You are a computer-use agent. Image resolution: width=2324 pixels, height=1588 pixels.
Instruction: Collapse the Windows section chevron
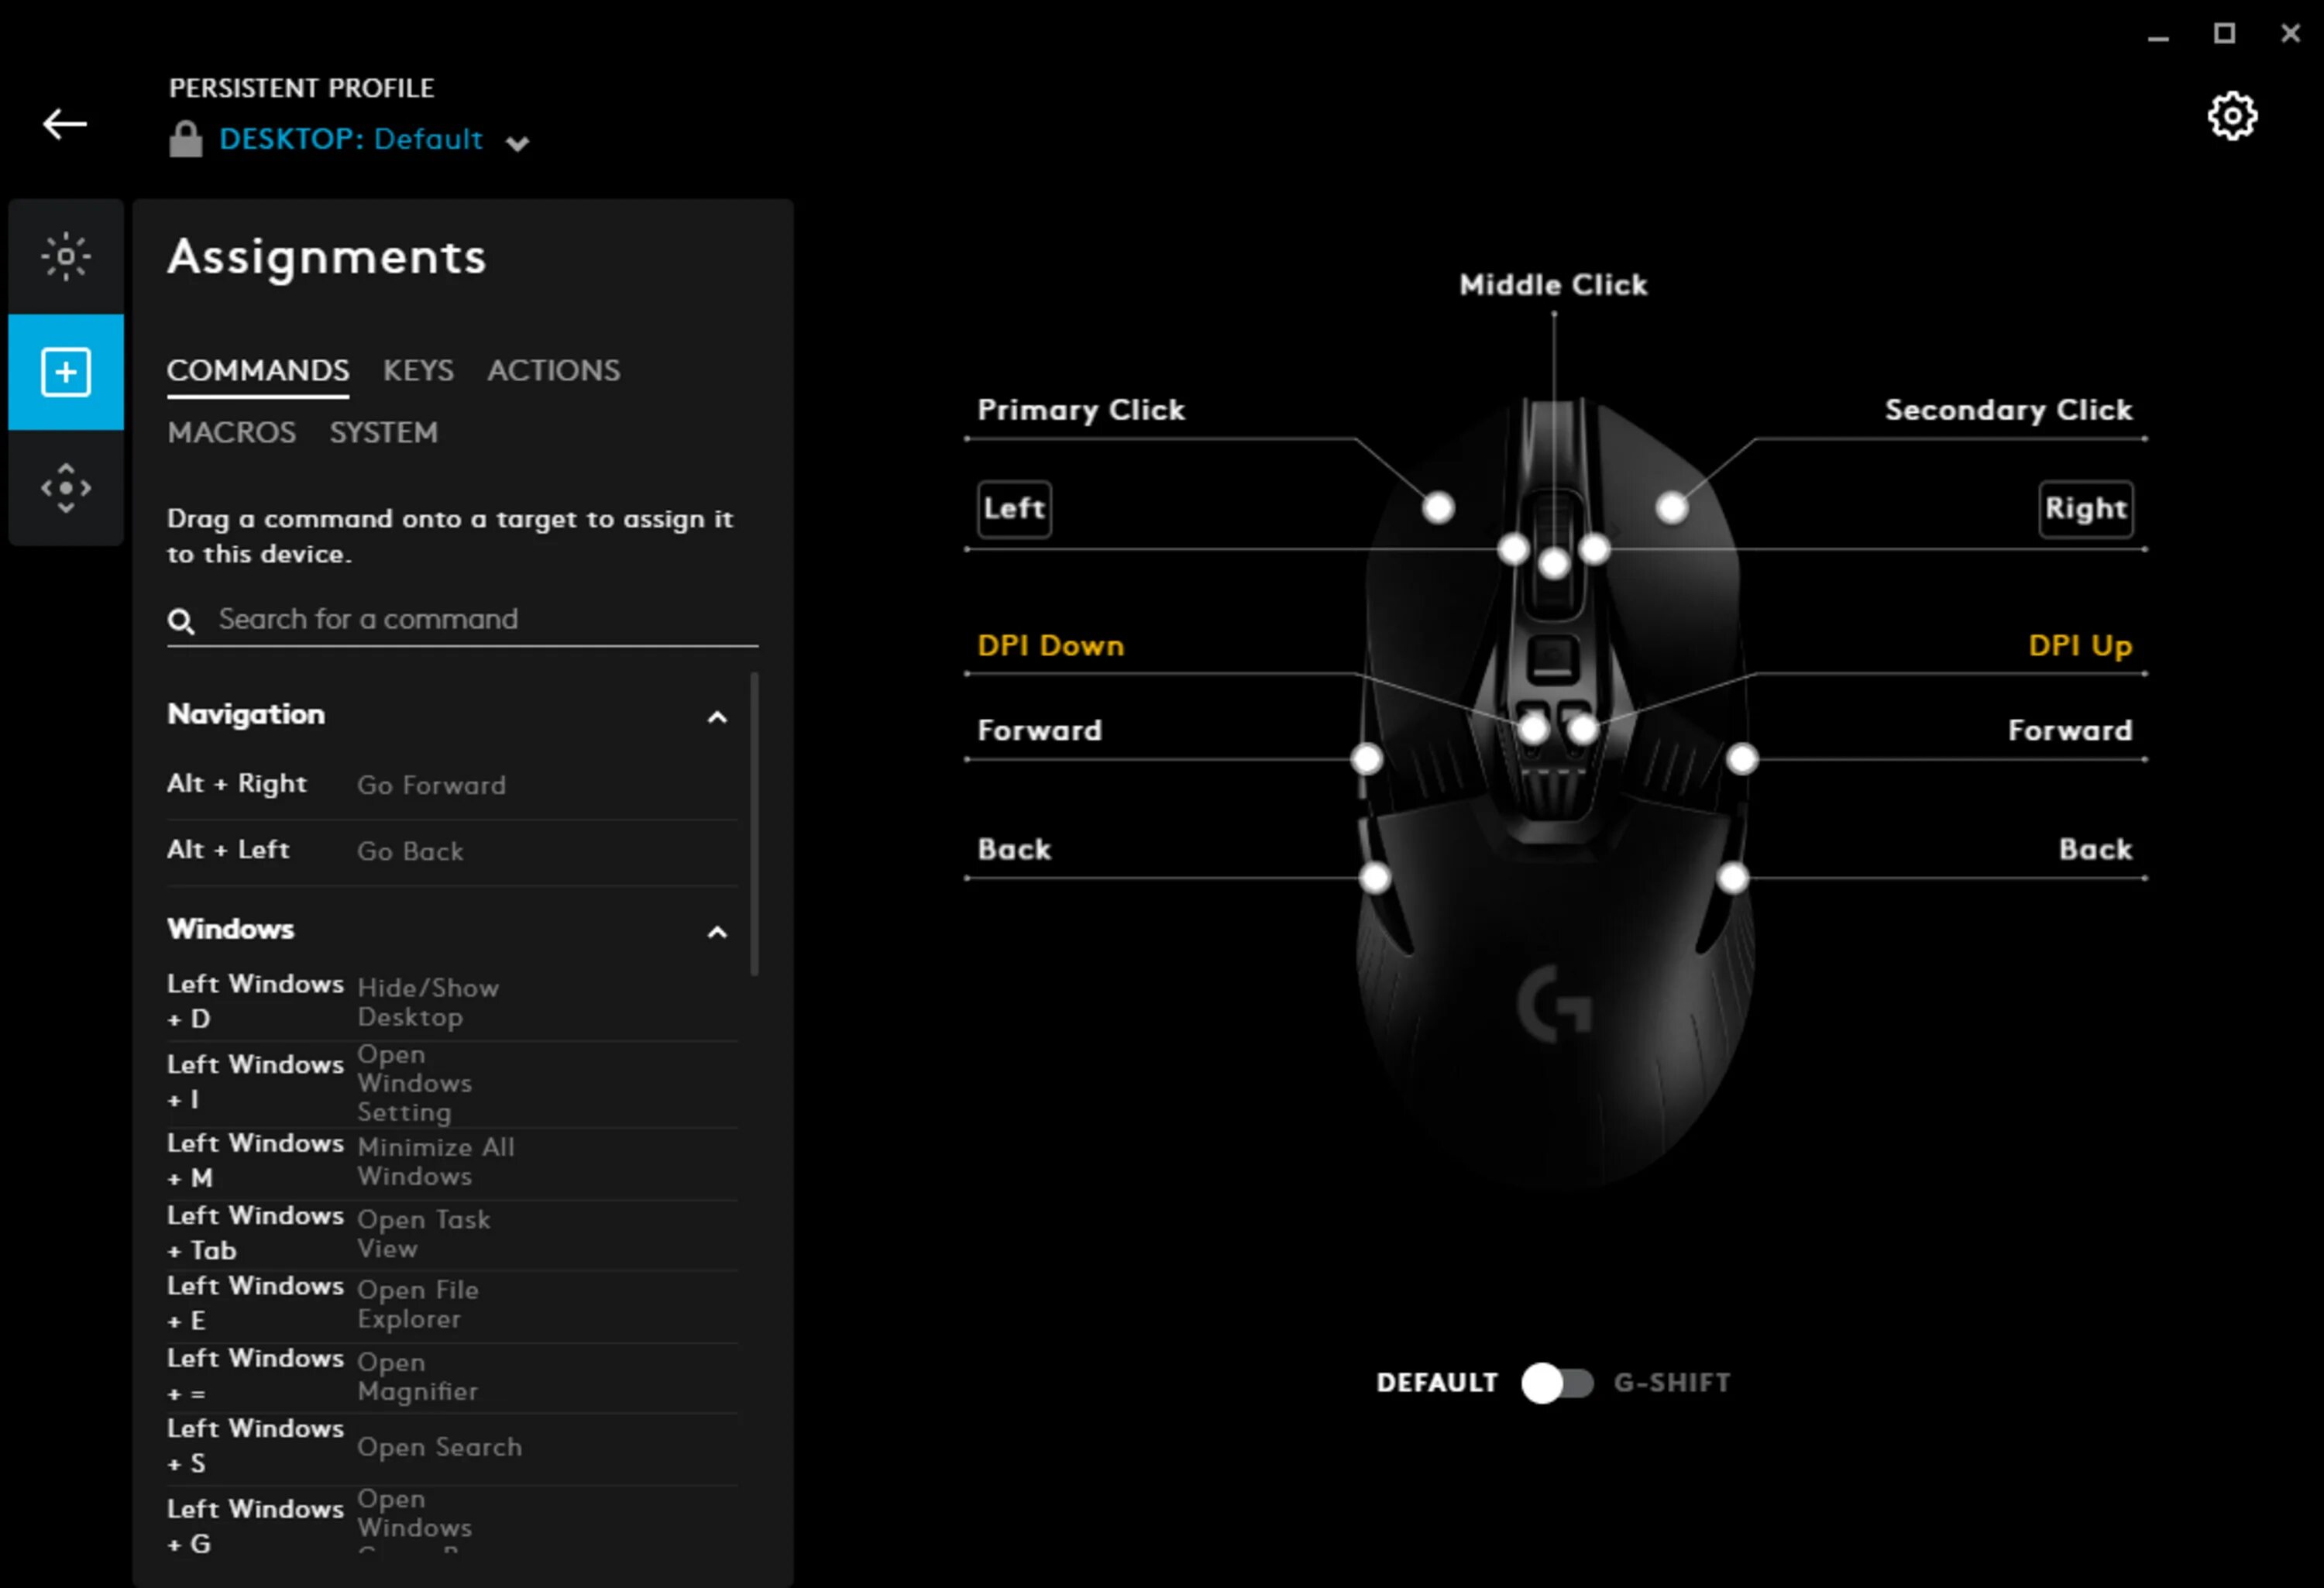717,932
